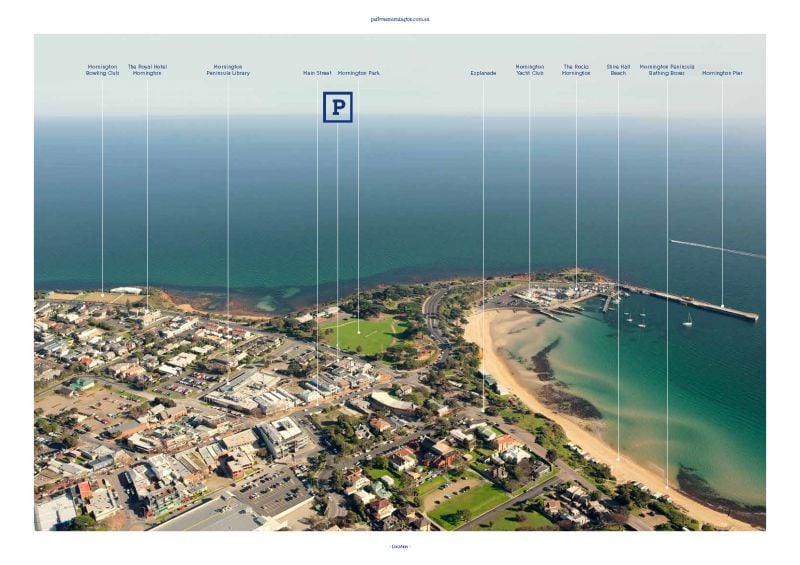
Task: Click Mornington Peninsula Bathing Boxes label
Action: [x=667, y=70]
